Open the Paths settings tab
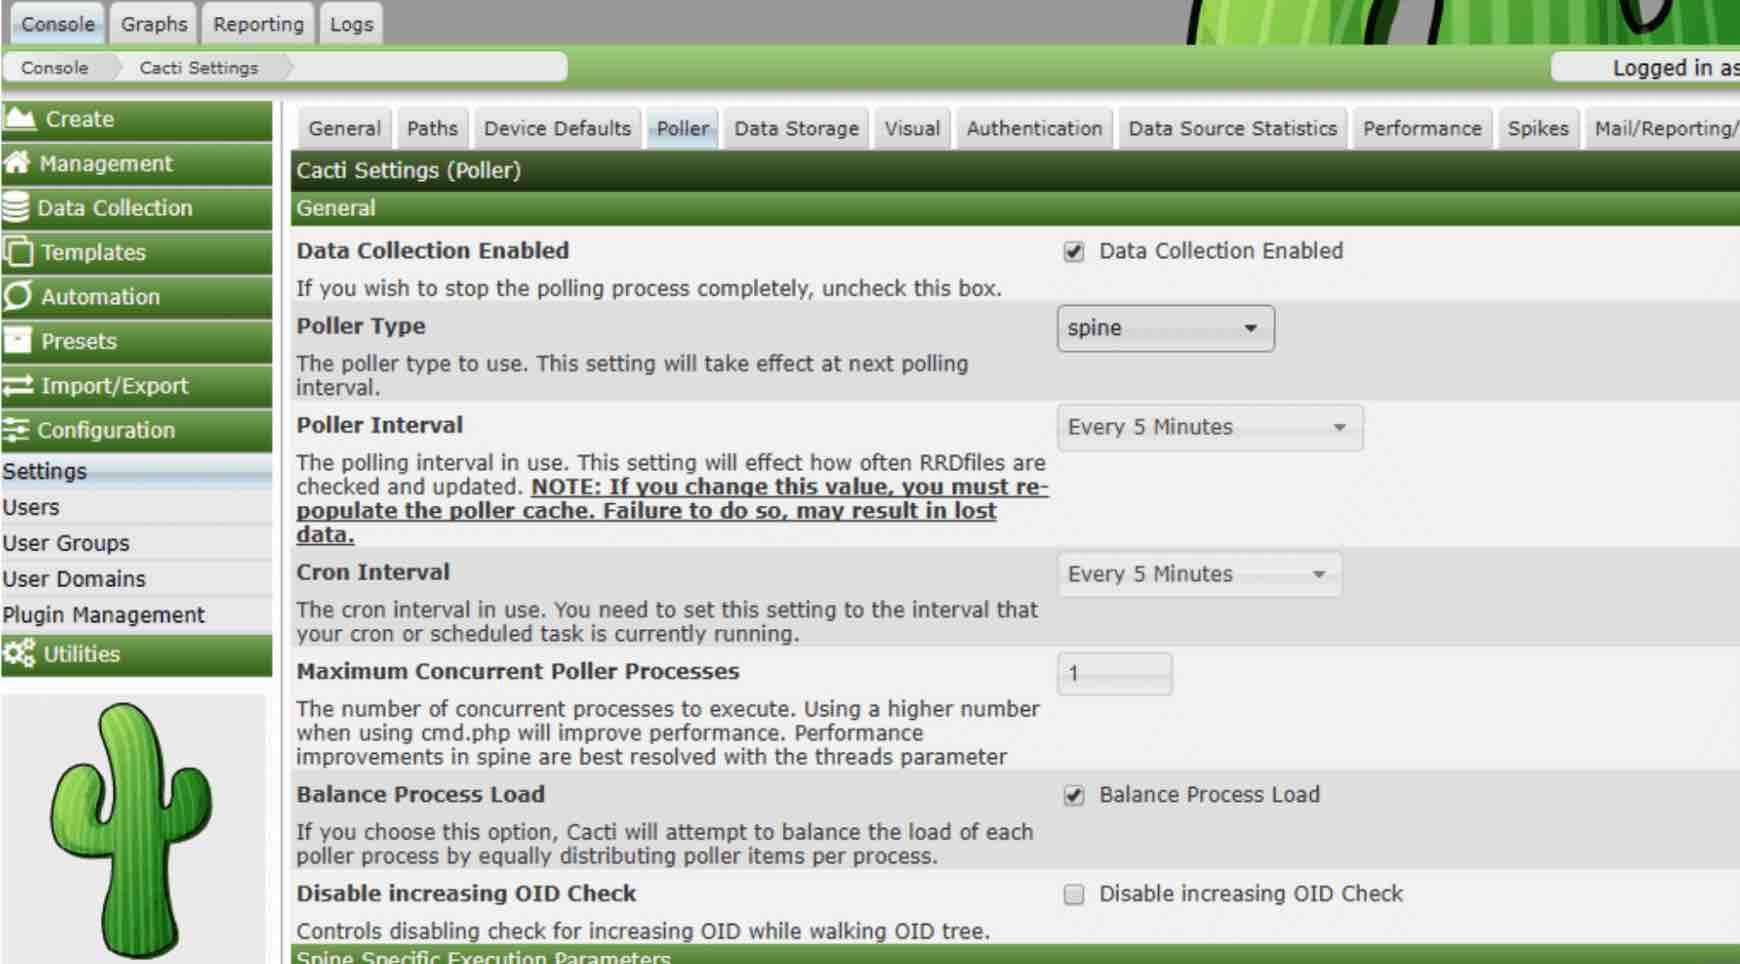The height and width of the screenshot is (964, 1740). tap(432, 129)
